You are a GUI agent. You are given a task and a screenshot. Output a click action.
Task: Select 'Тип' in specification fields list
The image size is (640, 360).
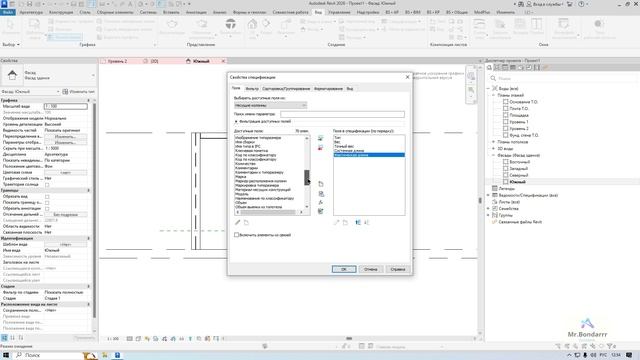tap(337, 138)
